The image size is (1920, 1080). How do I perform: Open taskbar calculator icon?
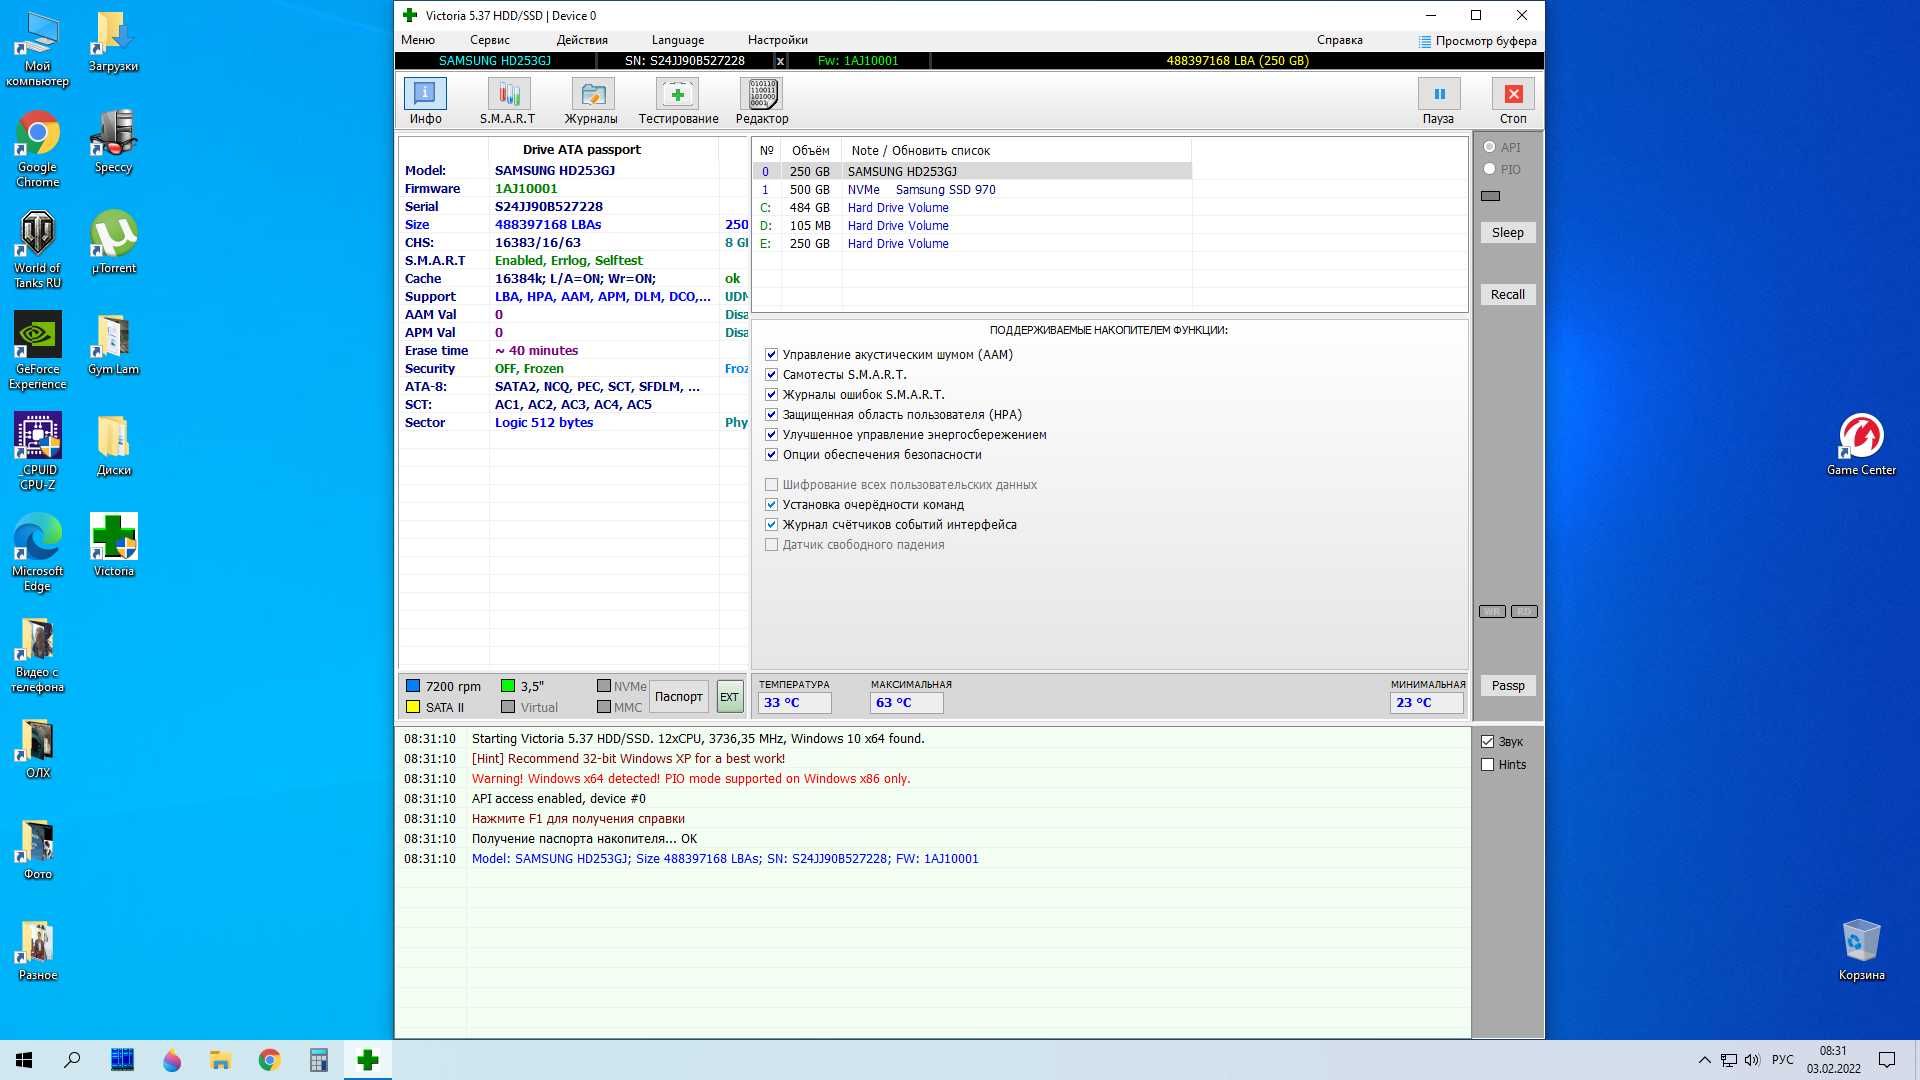pos(318,1060)
